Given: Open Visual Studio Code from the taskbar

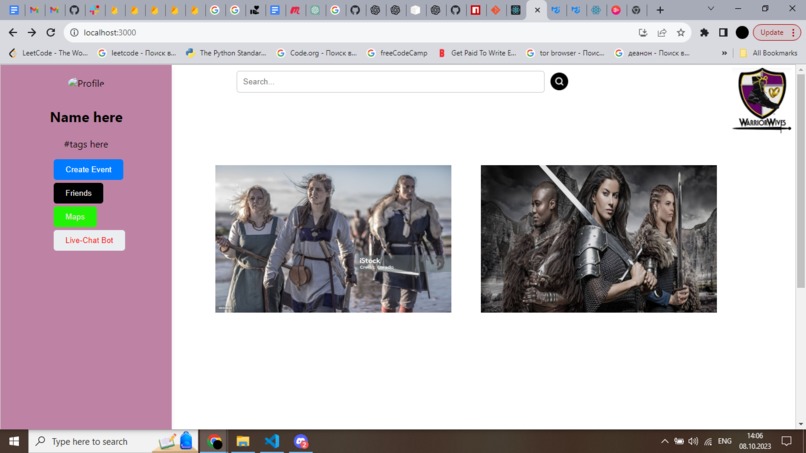Looking at the screenshot, I should click(x=272, y=441).
